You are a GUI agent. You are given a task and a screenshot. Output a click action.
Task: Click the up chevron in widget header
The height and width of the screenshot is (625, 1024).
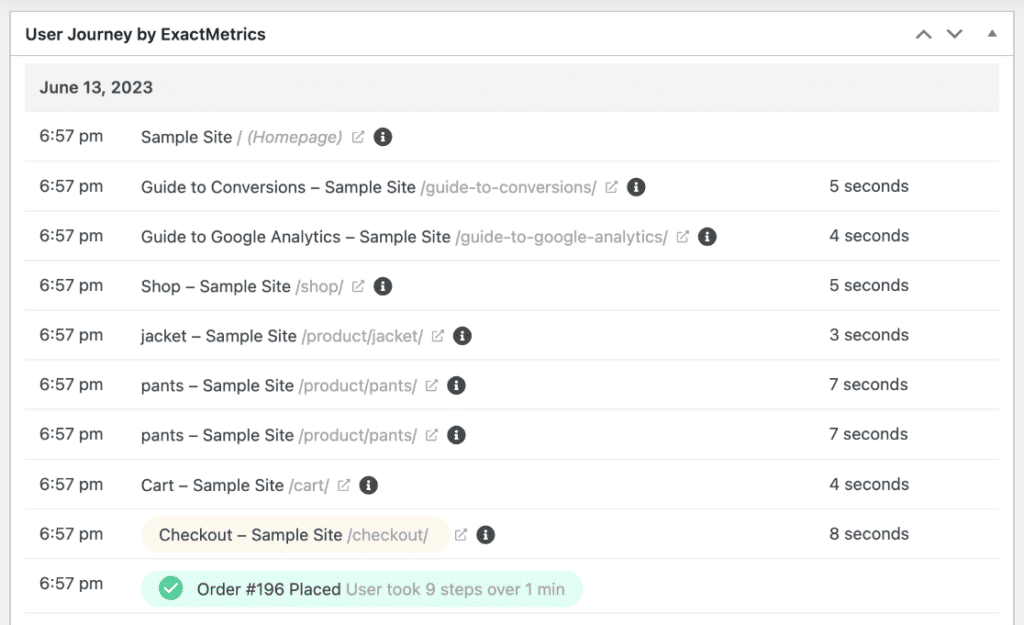tap(922, 33)
